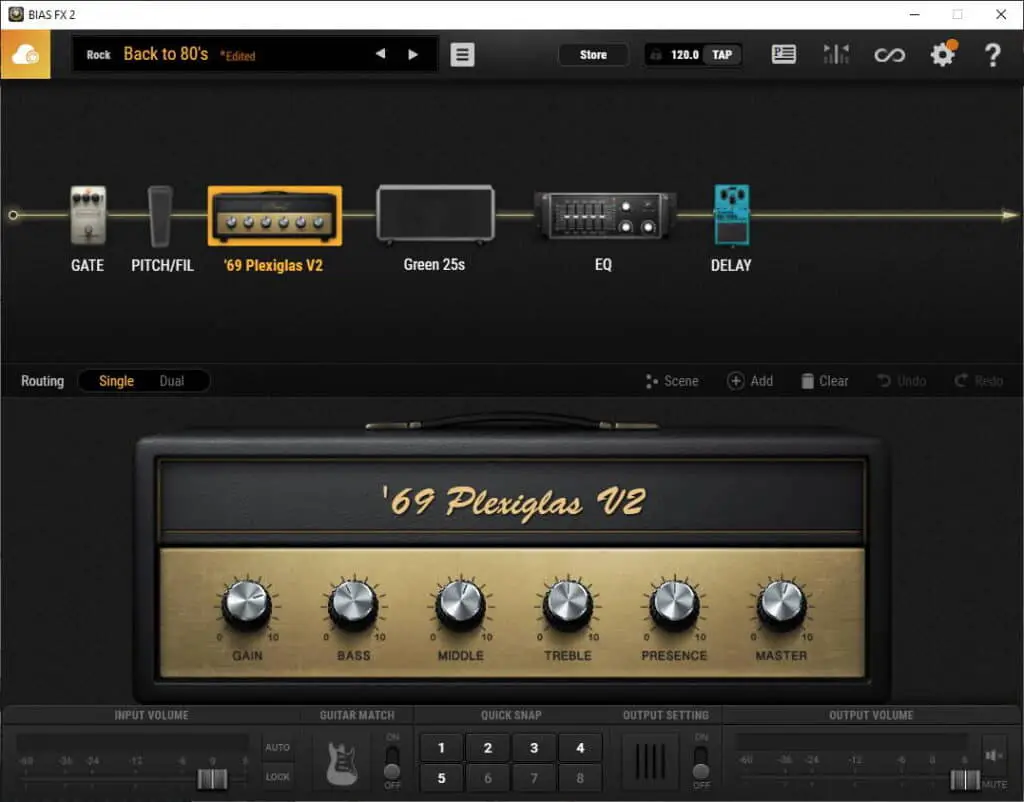The image size is (1024, 802).
Task: Select Quick Snap 5
Action: pyautogui.click(x=441, y=778)
